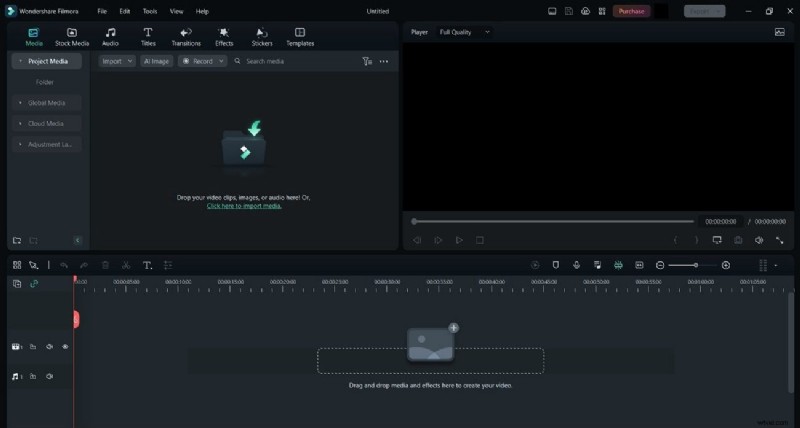The height and width of the screenshot is (428, 800).
Task: Set the mark out point
Action: (x=696, y=240)
